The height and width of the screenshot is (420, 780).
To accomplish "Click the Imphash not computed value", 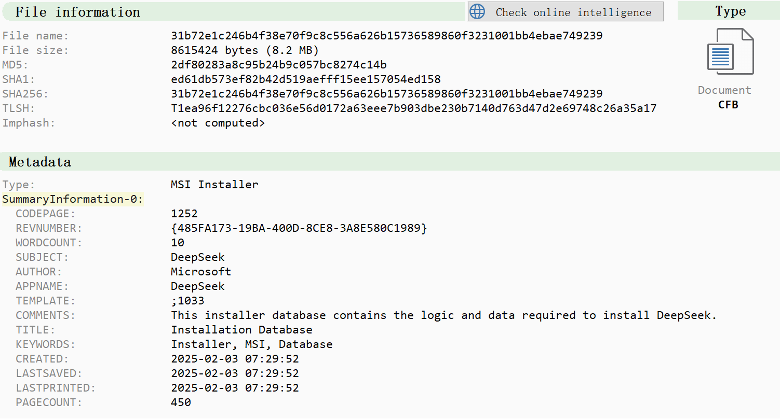I will click(218, 123).
